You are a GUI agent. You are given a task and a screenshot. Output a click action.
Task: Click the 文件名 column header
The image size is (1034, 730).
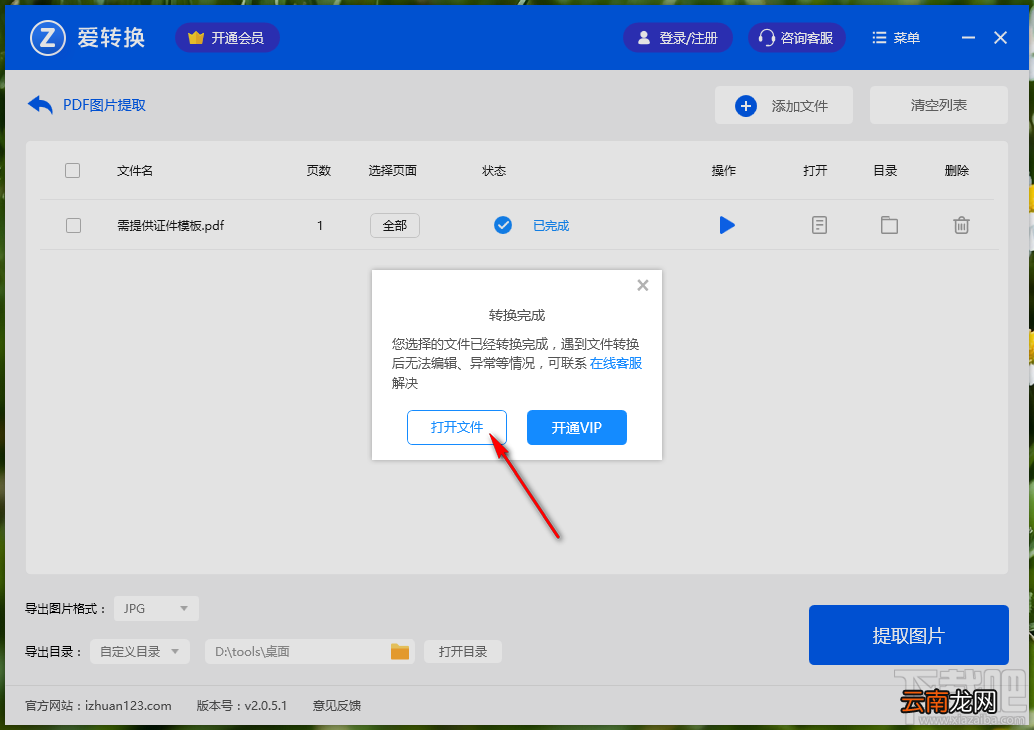tap(135, 171)
